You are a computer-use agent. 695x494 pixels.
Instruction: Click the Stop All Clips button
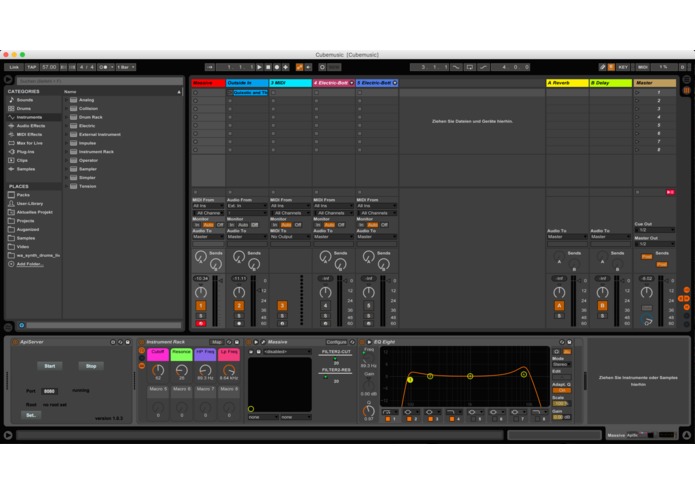point(637,192)
